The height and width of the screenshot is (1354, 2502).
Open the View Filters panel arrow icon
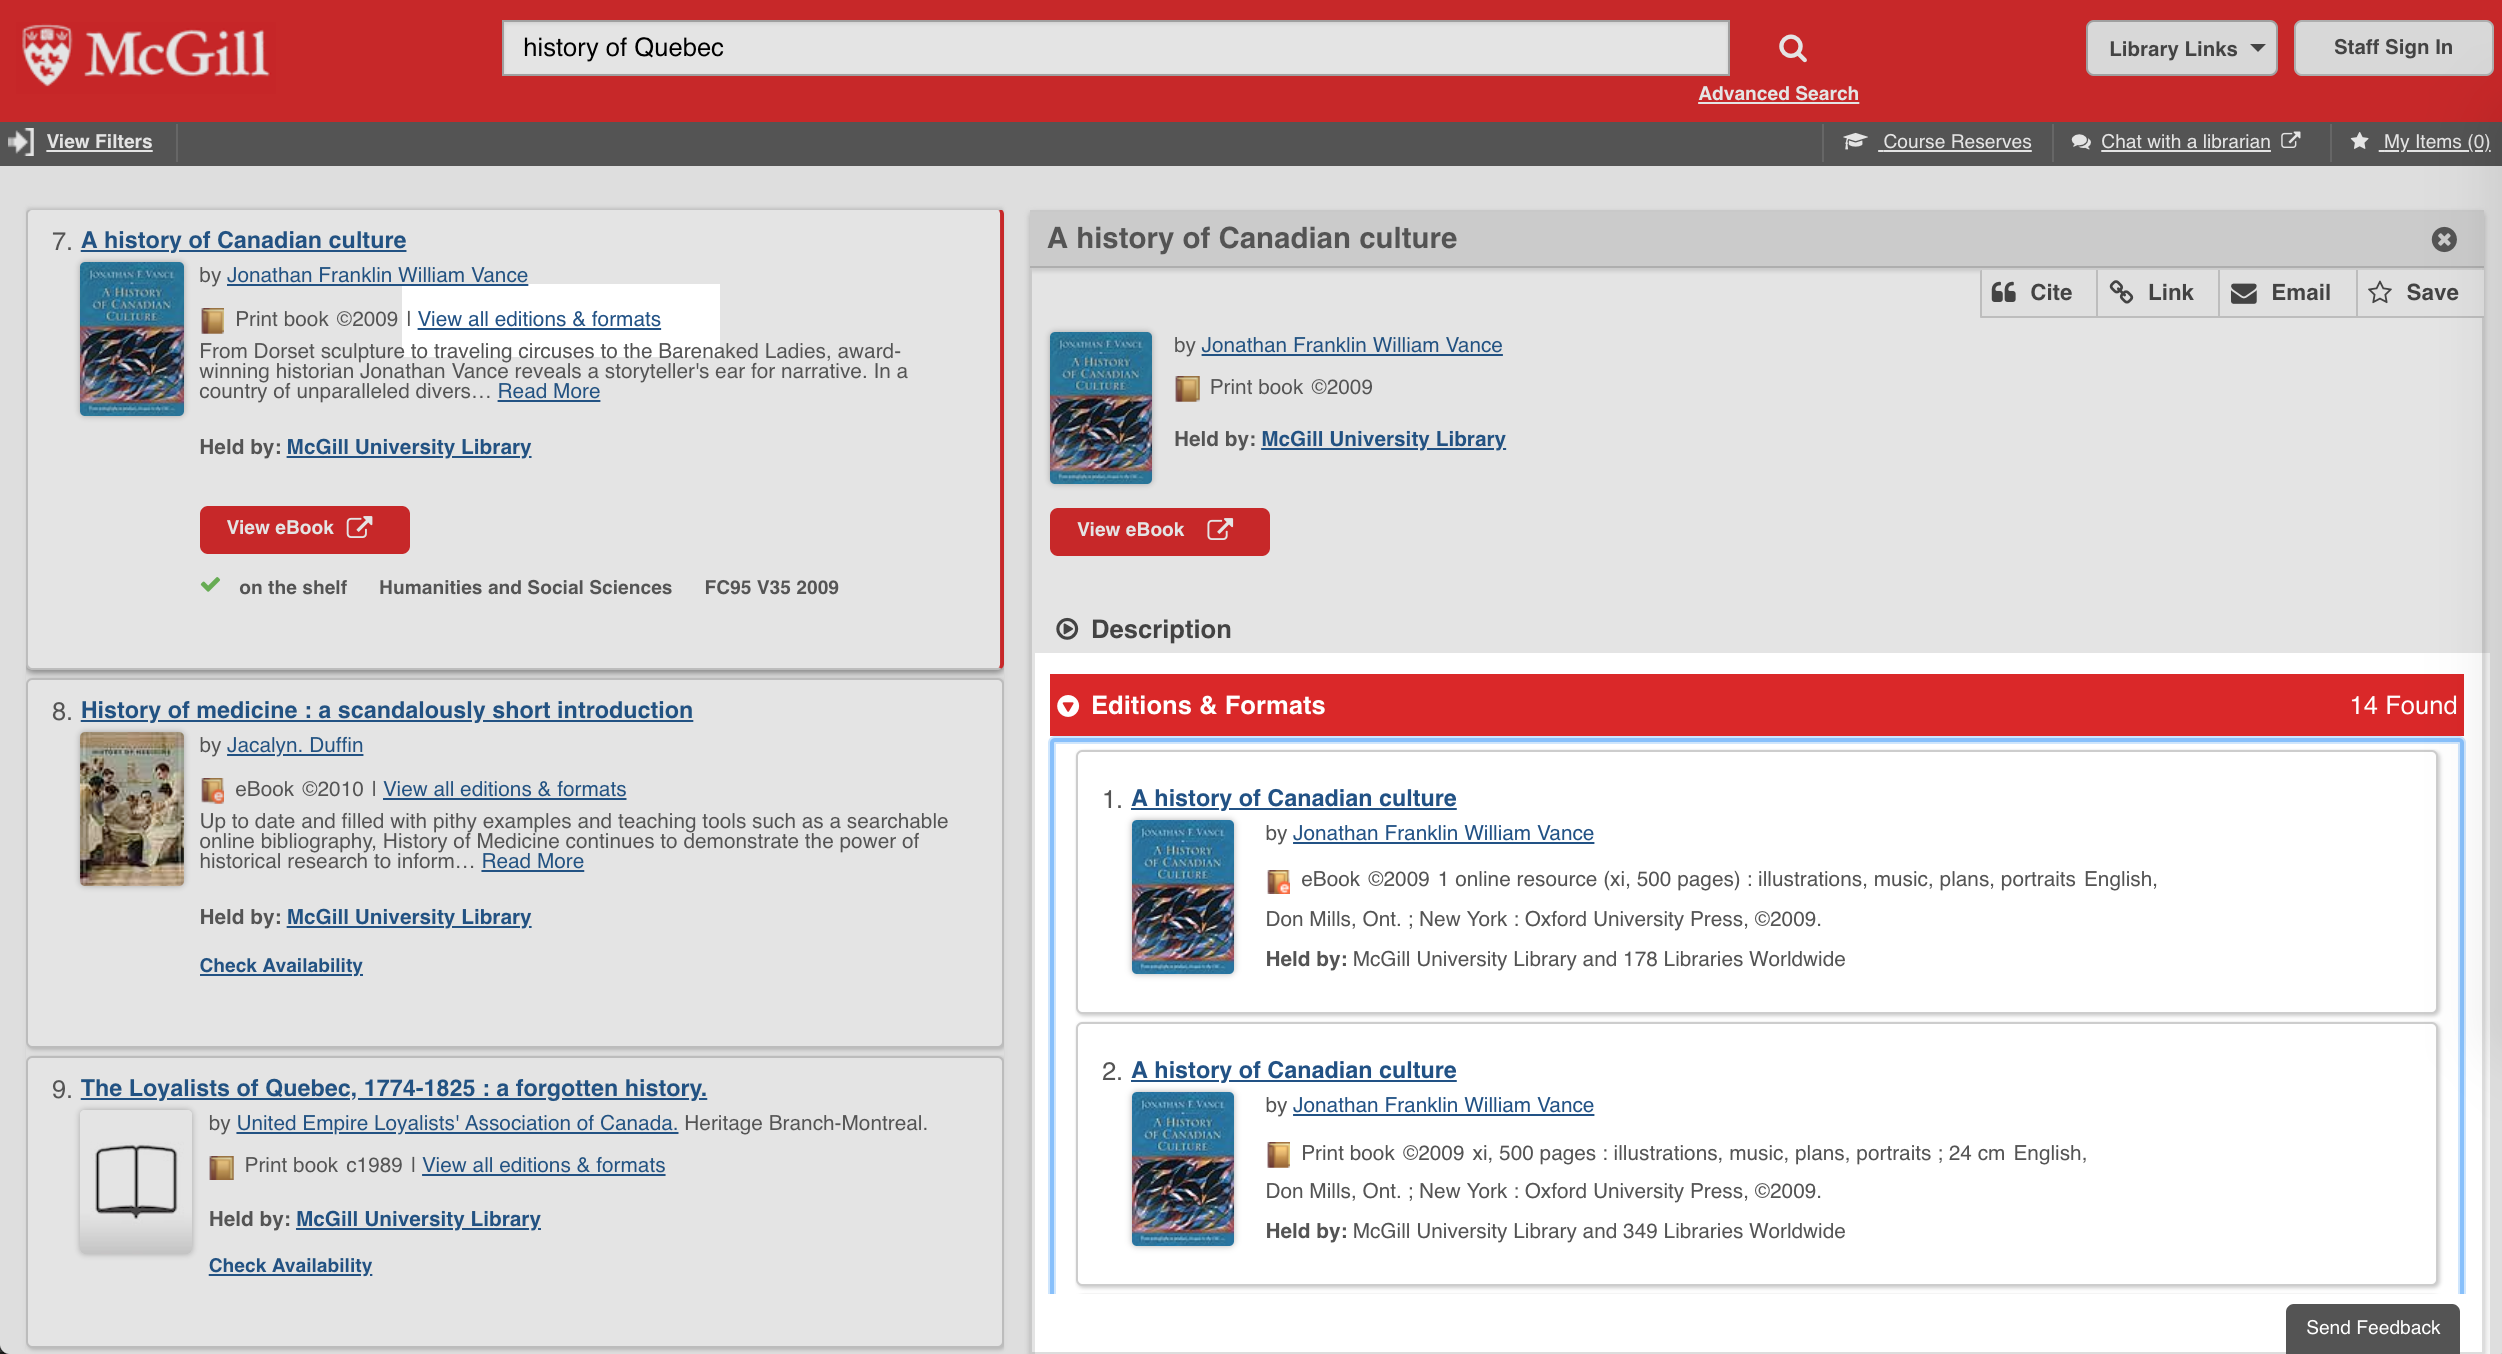(x=21, y=142)
